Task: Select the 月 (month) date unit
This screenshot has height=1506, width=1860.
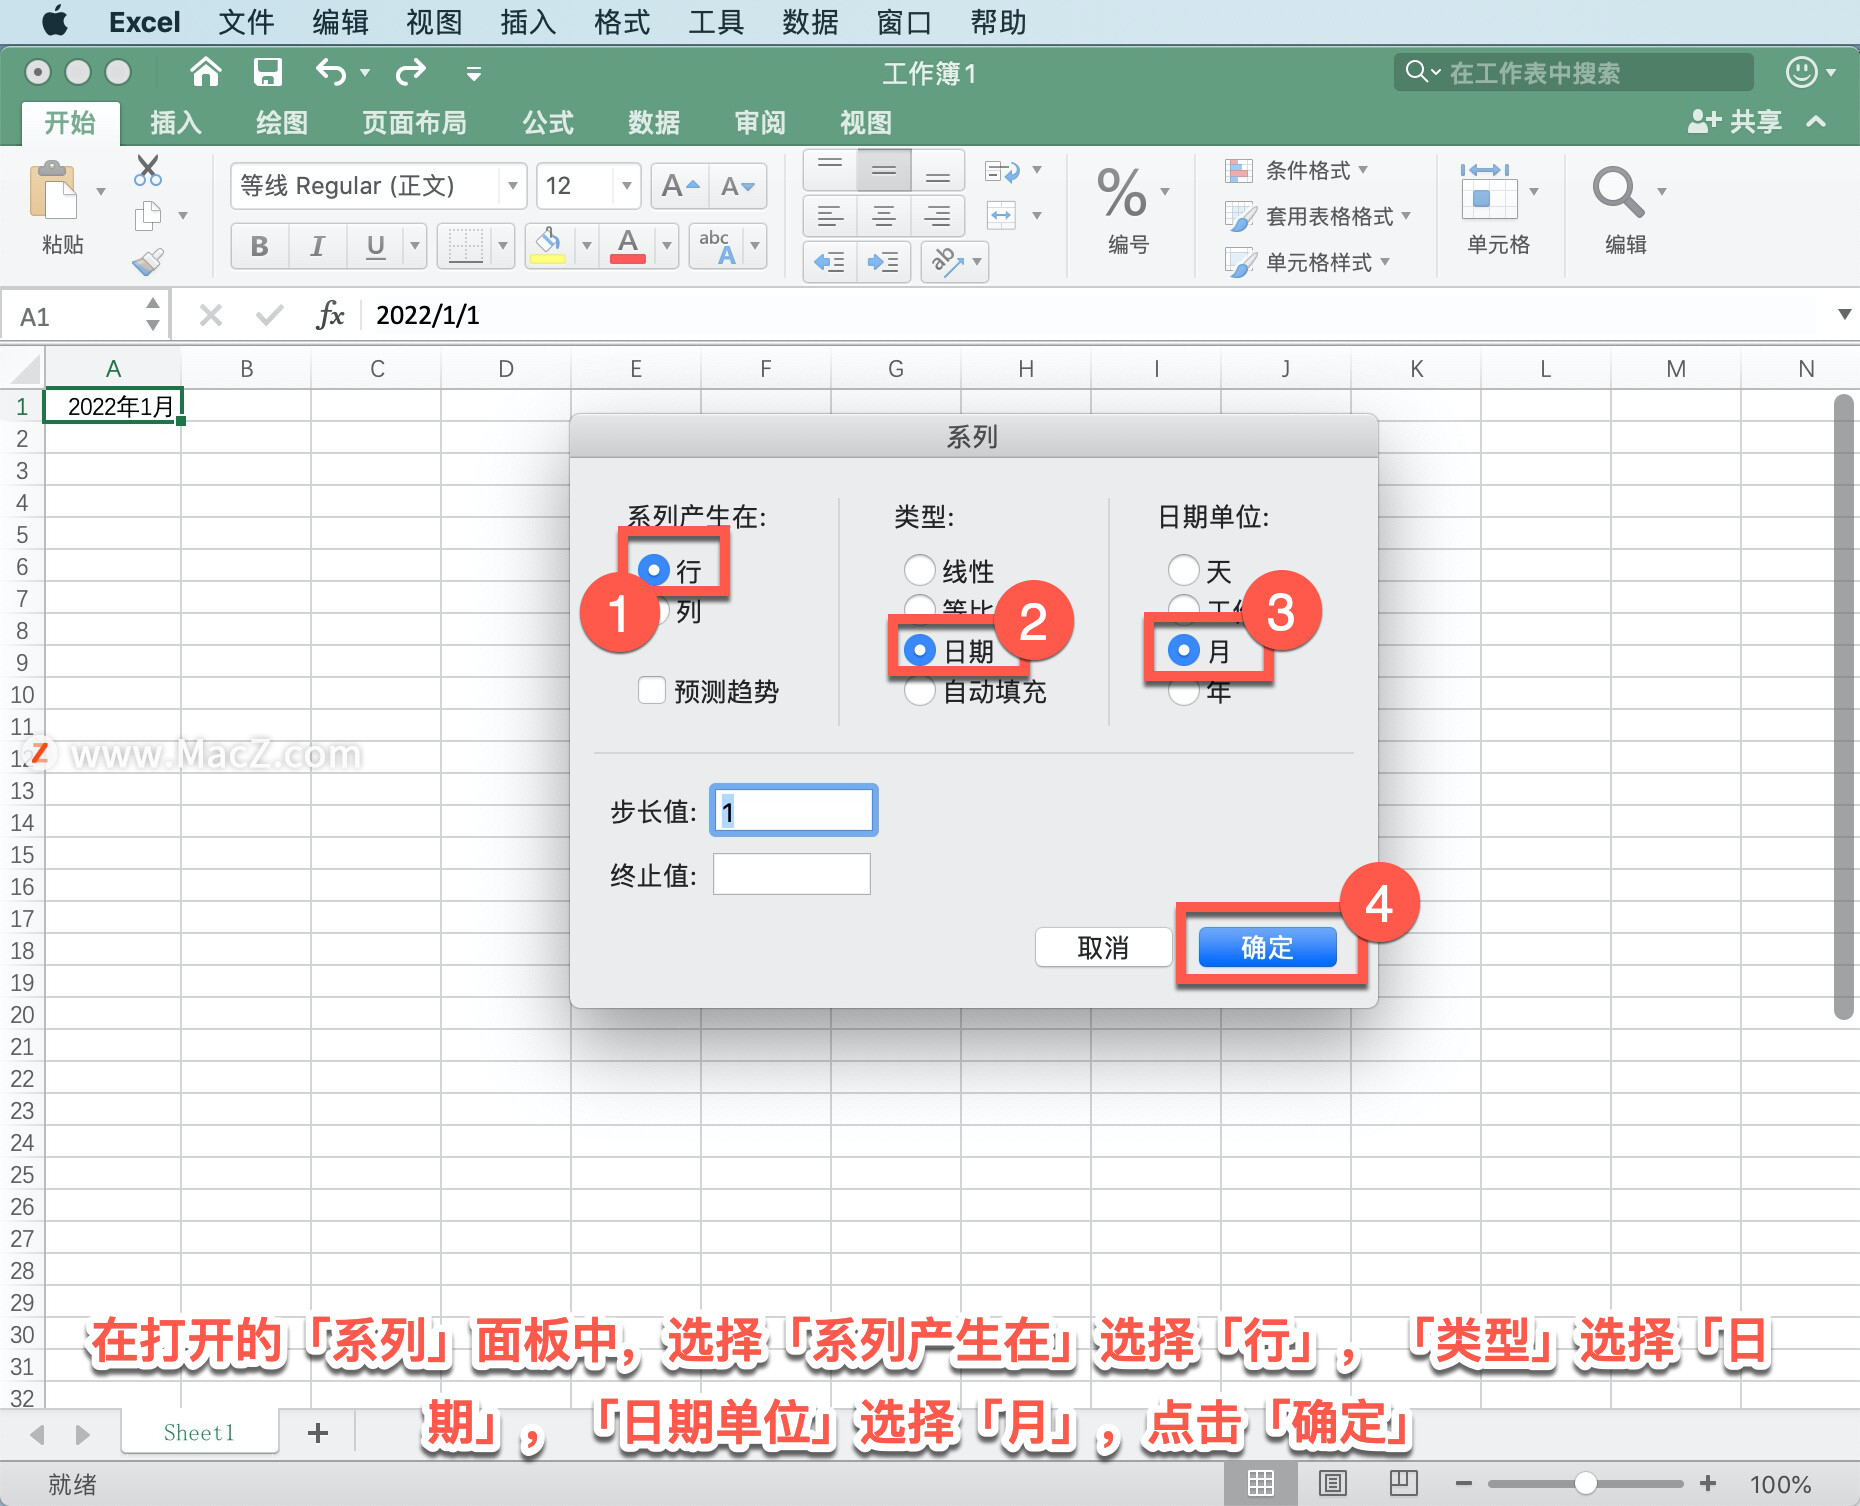Action: (x=1184, y=650)
